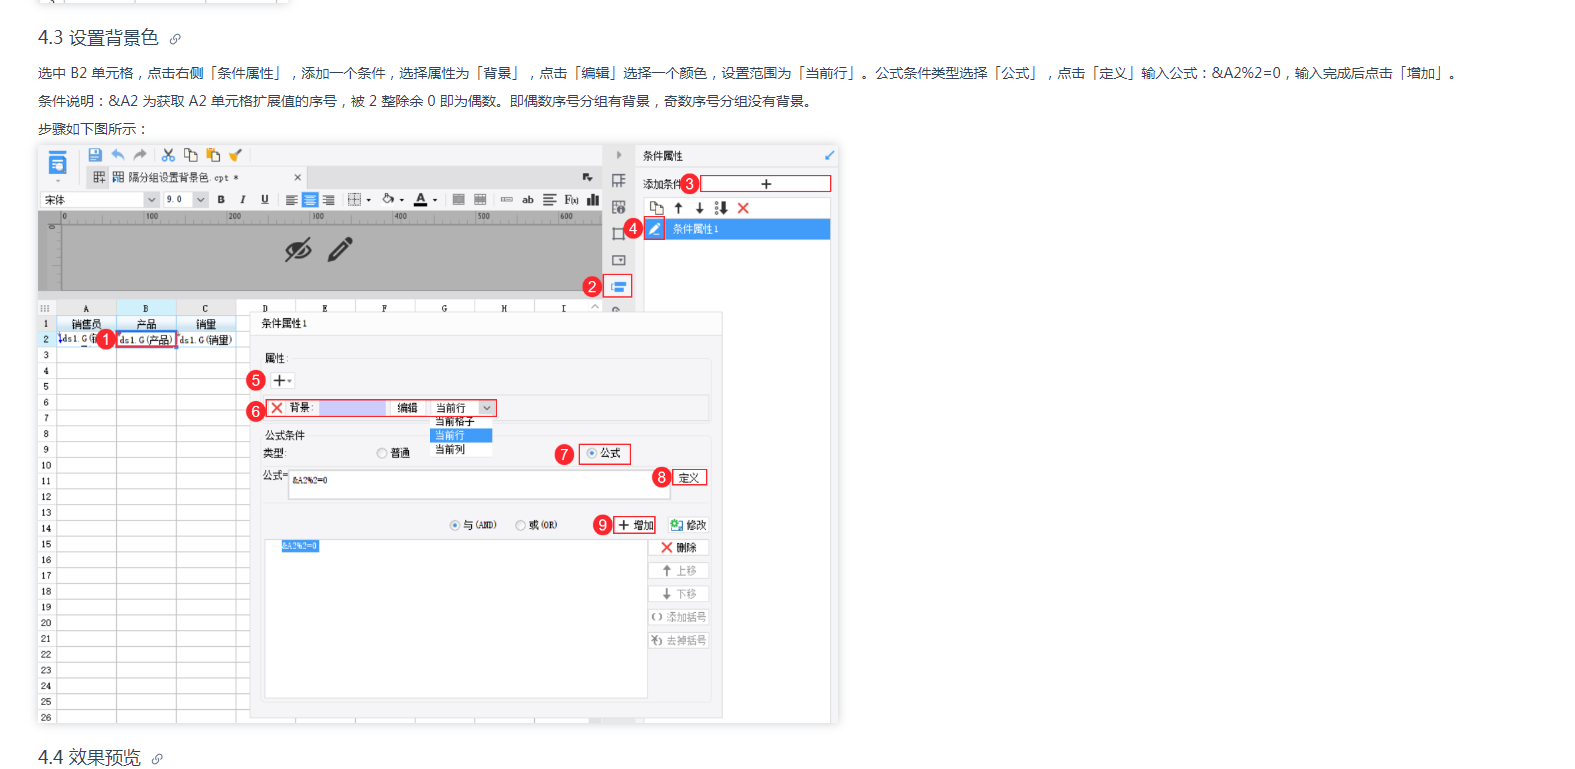This screenshot has height=769, width=1575.
Task: Click the align left icon
Action: [291, 200]
